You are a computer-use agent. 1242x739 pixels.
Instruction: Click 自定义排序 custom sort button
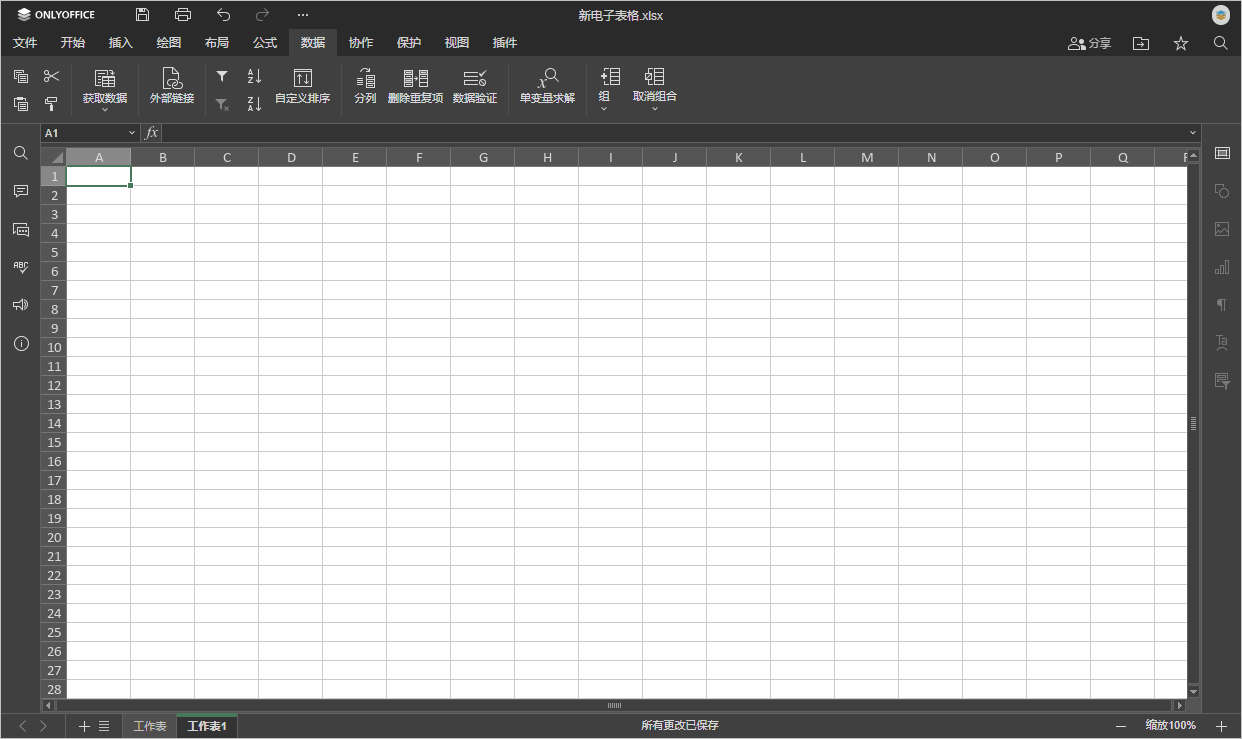[302, 86]
